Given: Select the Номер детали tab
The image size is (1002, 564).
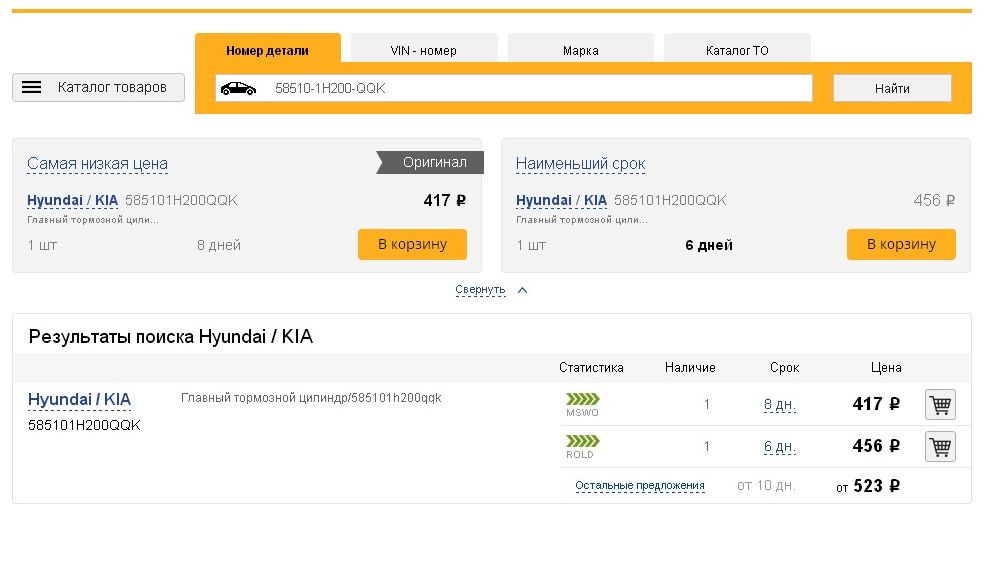Looking at the screenshot, I should tap(267, 50).
